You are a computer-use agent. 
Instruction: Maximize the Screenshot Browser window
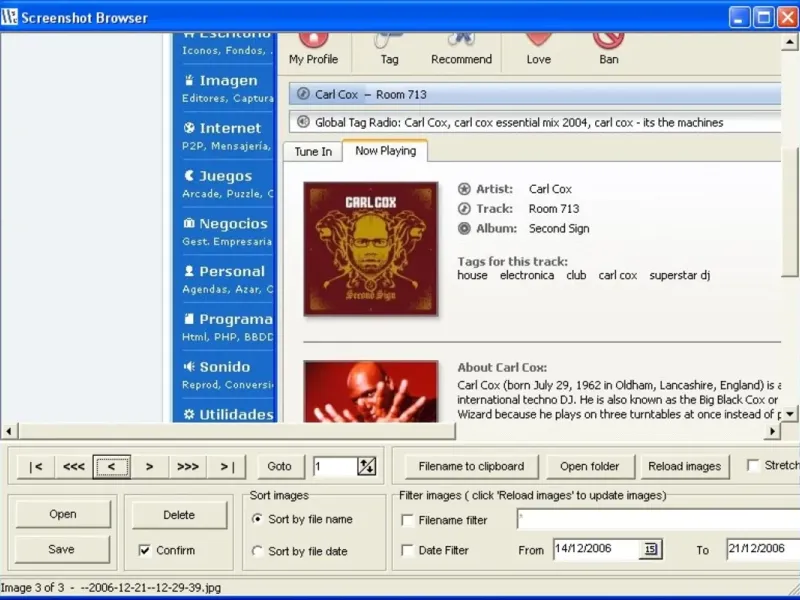click(x=764, y=18)
